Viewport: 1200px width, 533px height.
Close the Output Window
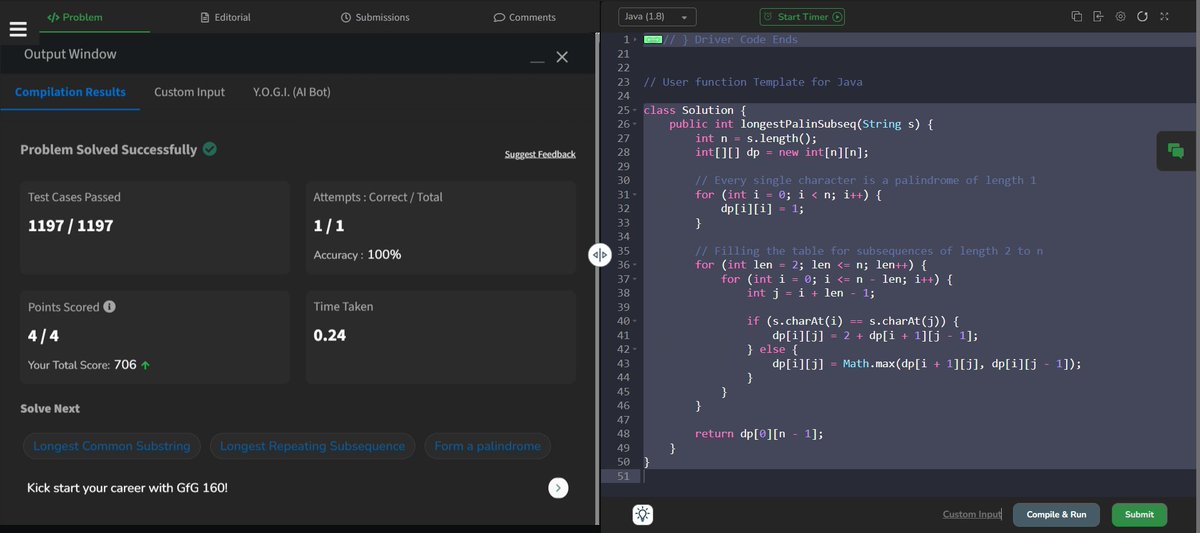click(562, 58)
